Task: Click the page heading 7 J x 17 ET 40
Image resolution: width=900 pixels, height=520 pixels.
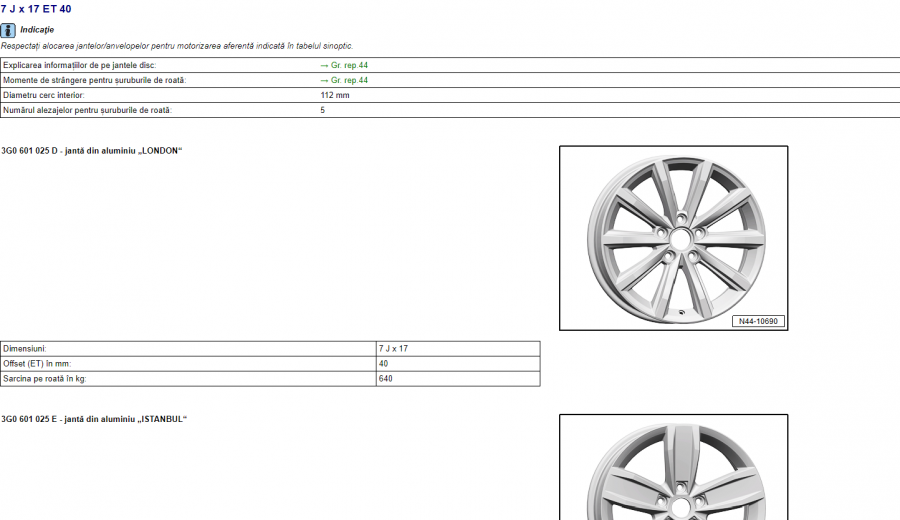Action: click(x=36, y=9)
